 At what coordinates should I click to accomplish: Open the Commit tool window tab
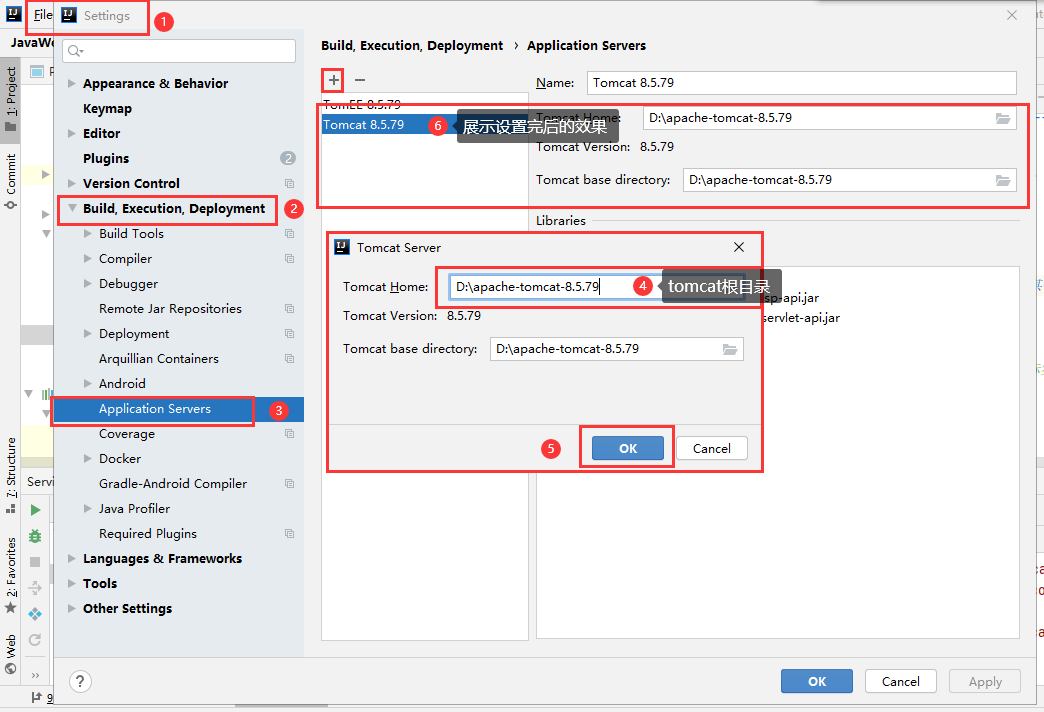(x=11, y=180)
